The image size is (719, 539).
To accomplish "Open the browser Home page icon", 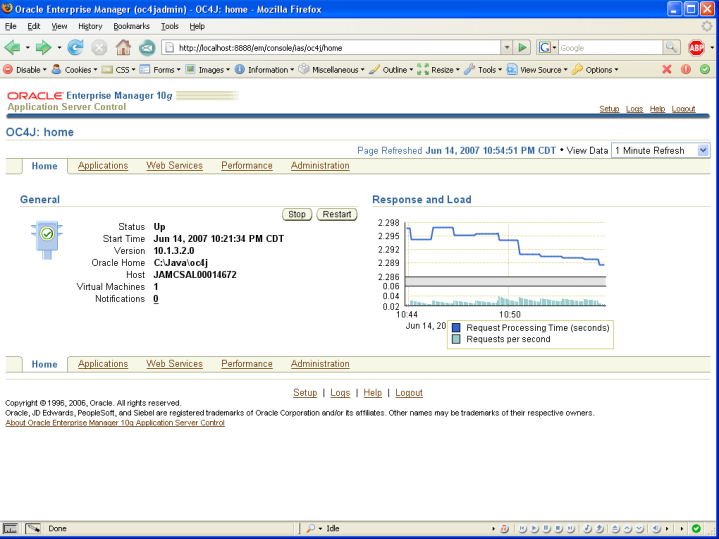I will click(x=123, y=47).
